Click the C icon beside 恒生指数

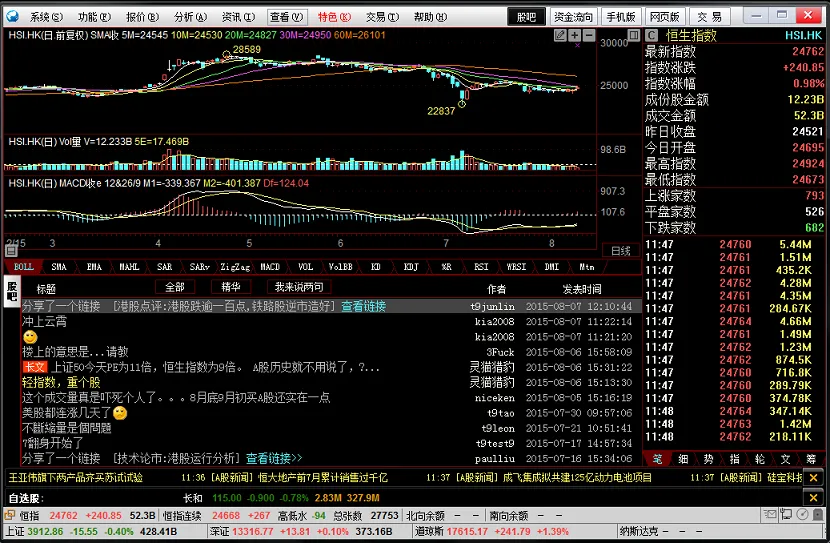click(x=652, y=35)
